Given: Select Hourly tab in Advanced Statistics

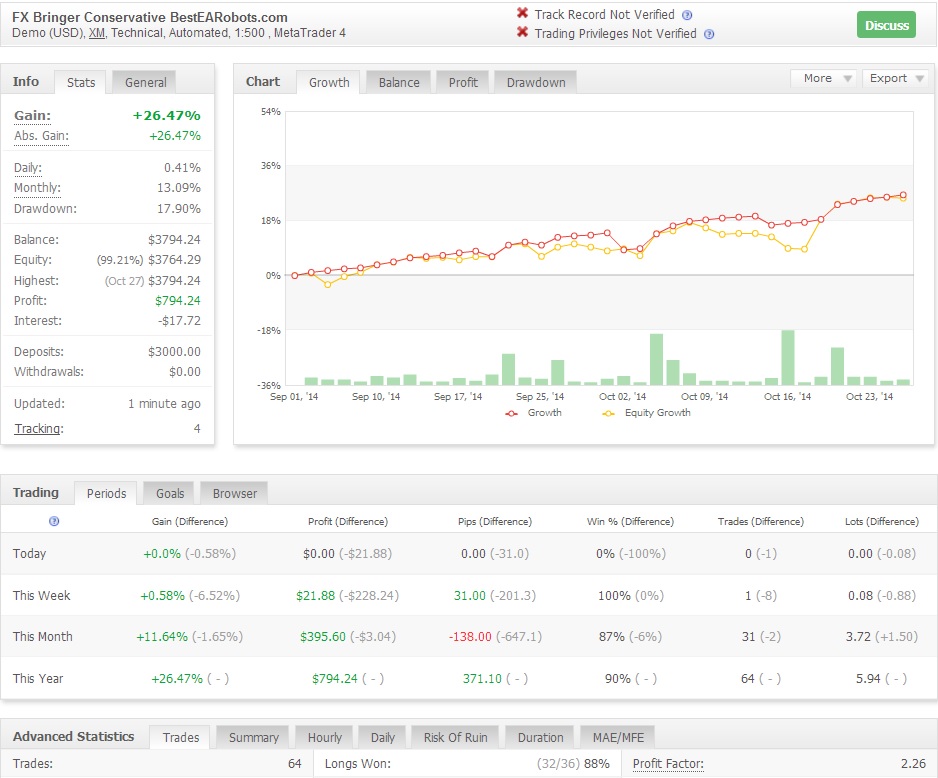Looking at the screenshot, I should [x=325, y=737].
